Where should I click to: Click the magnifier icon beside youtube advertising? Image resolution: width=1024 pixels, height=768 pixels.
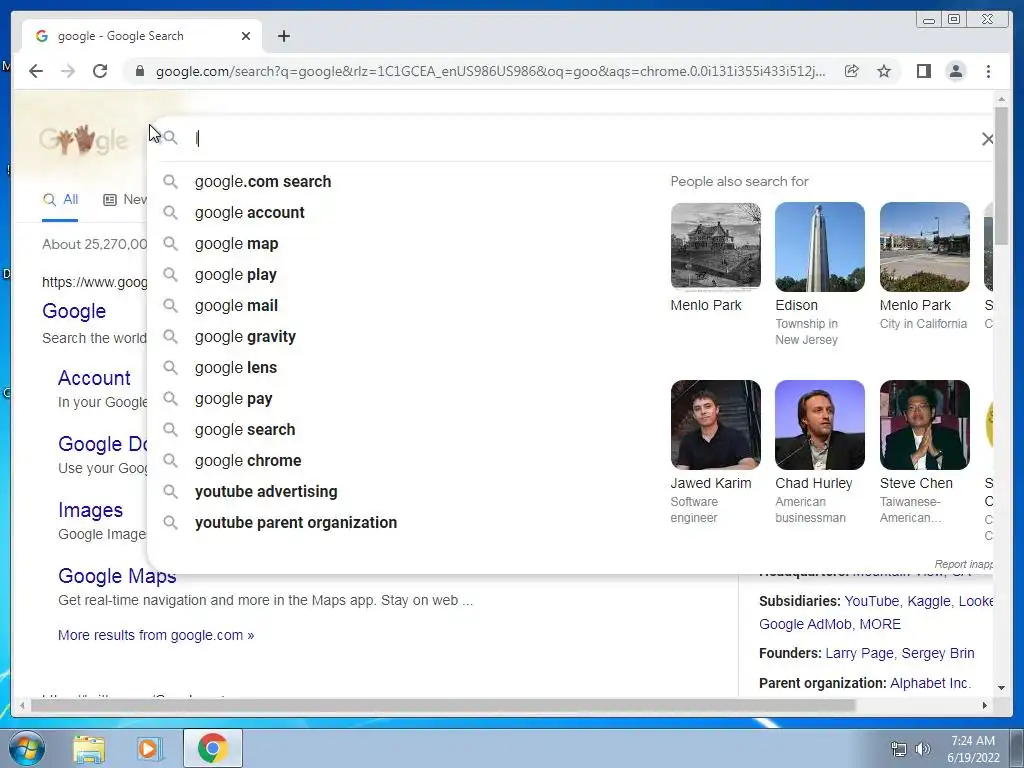(x=170, y=491)
